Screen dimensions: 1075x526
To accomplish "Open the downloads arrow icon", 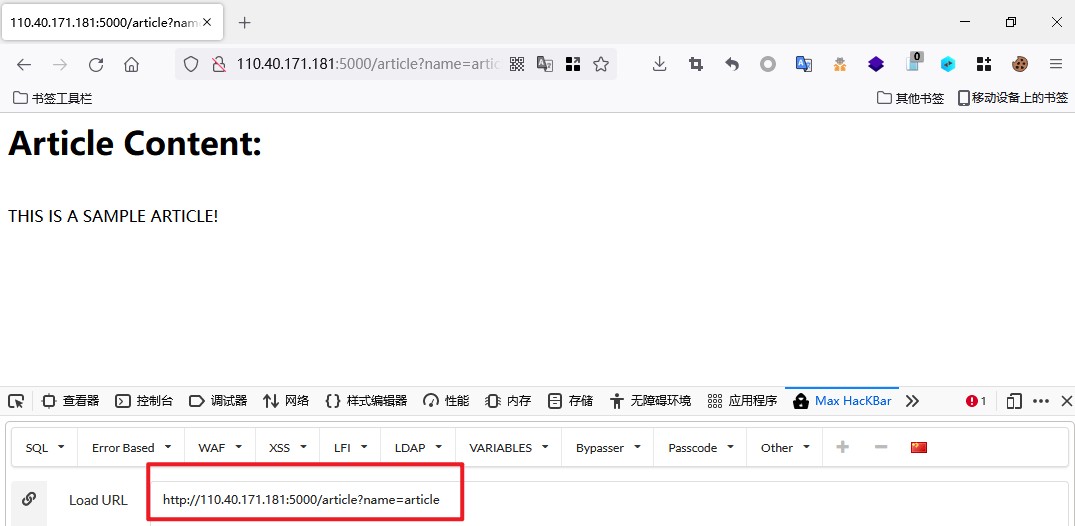I will pyautogui.click(x=660, y=64).
